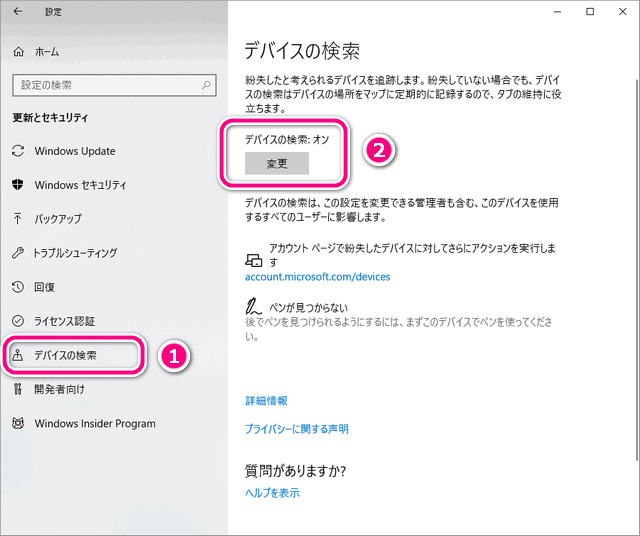Viewport: 640px width, 536px height.
Task: Click the devices icon beside account text
Action: pos(253,260)
